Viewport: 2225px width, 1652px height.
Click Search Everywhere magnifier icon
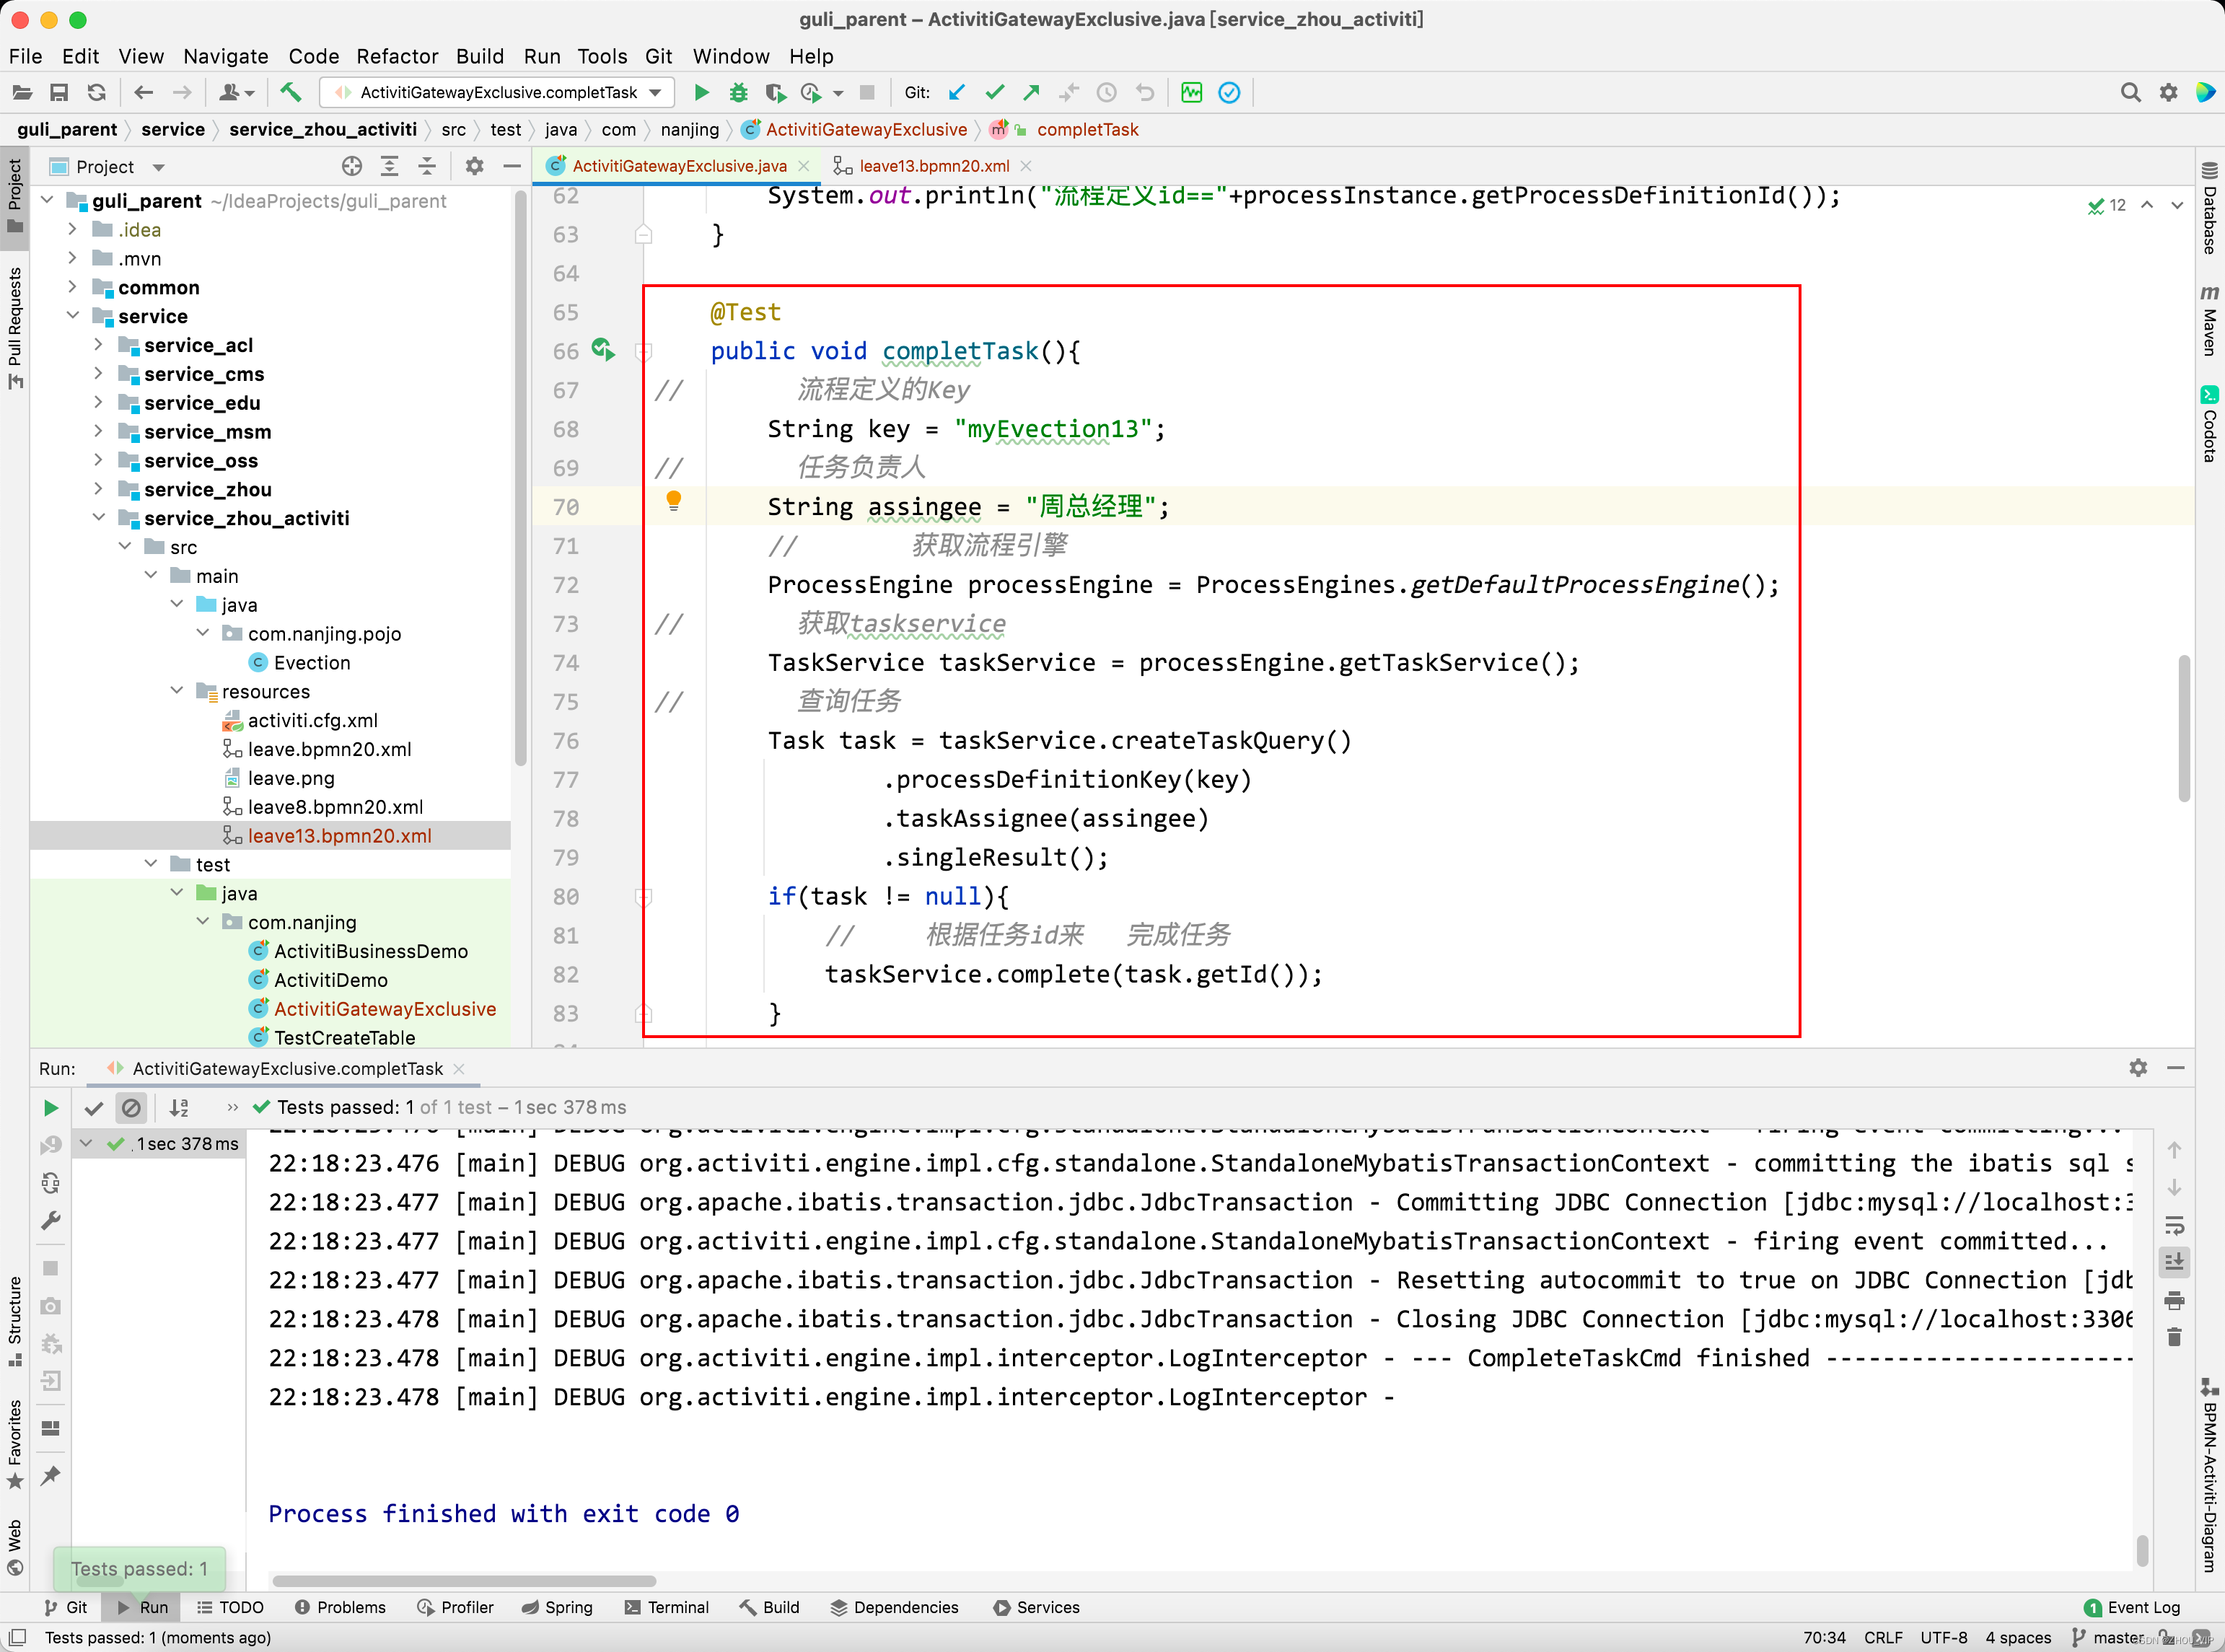pos(2130,93)
